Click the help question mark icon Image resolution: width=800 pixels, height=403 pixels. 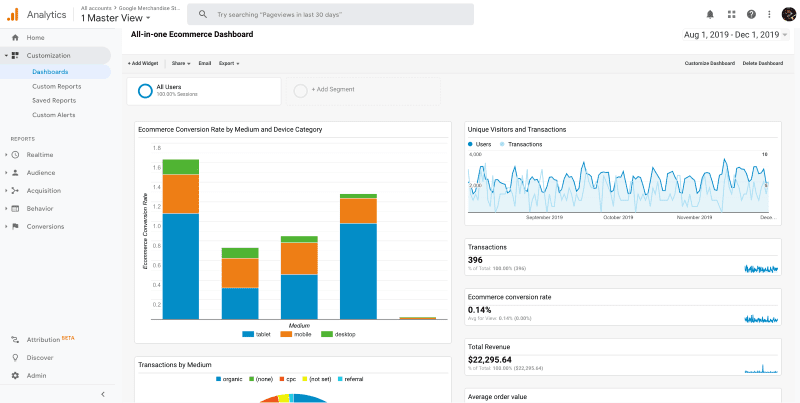[751, 14]
